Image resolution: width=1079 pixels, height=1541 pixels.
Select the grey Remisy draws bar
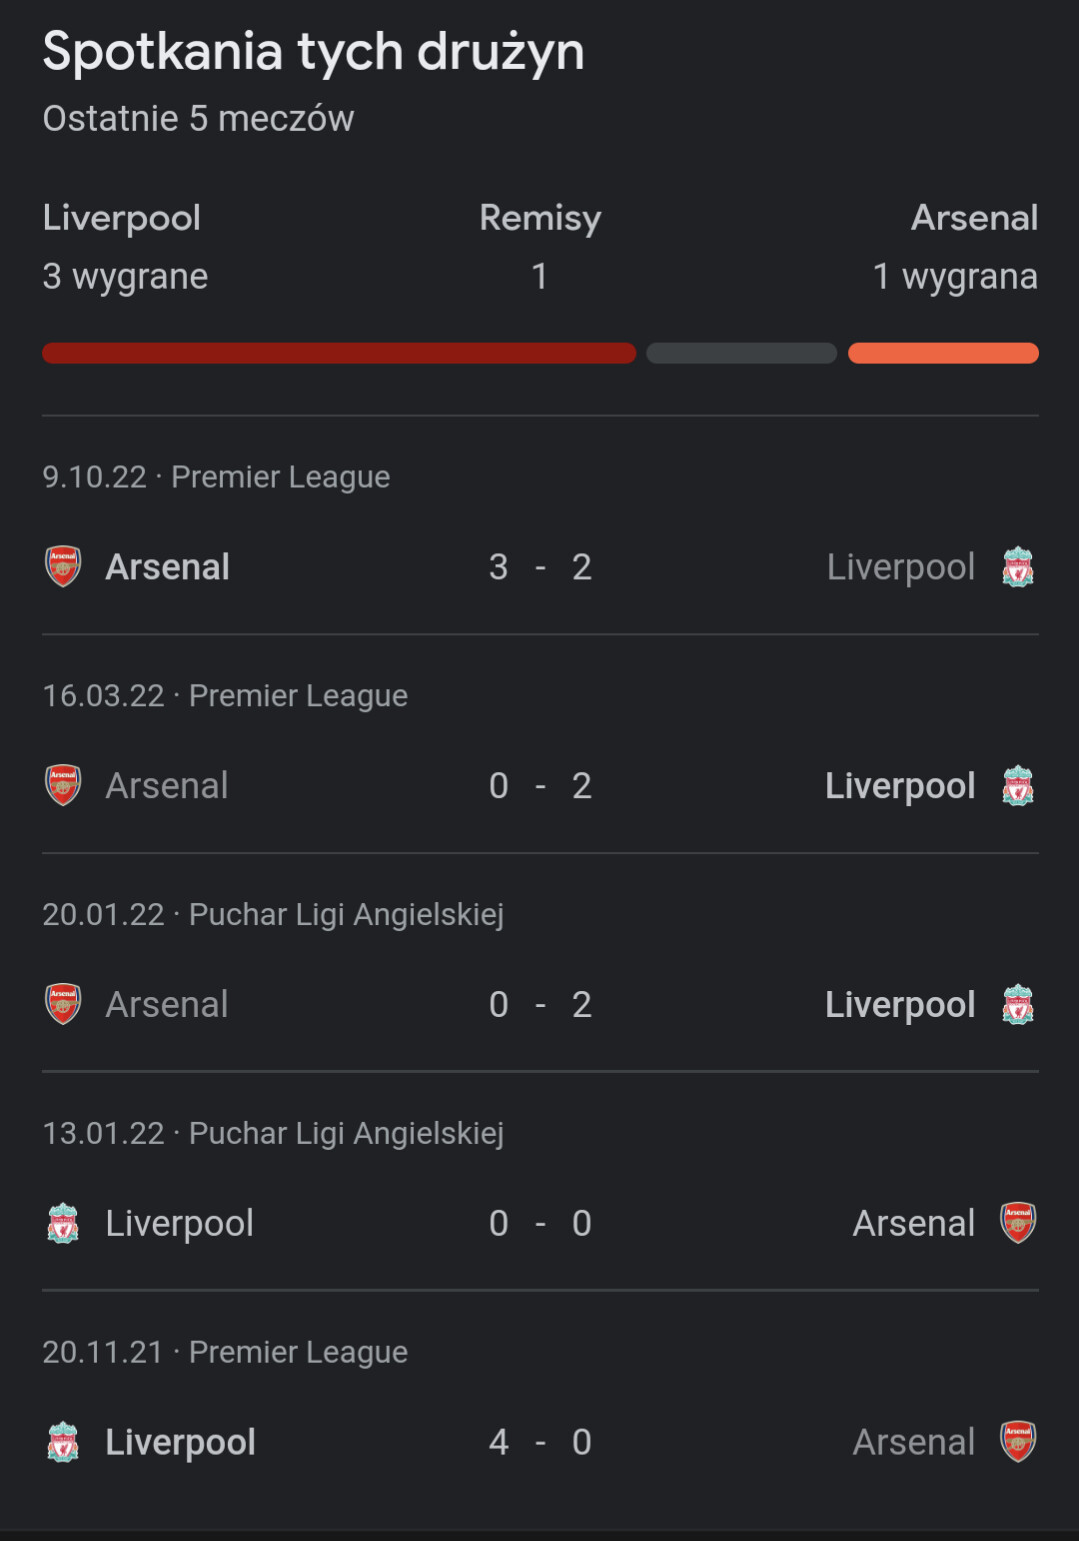[742, 353]
